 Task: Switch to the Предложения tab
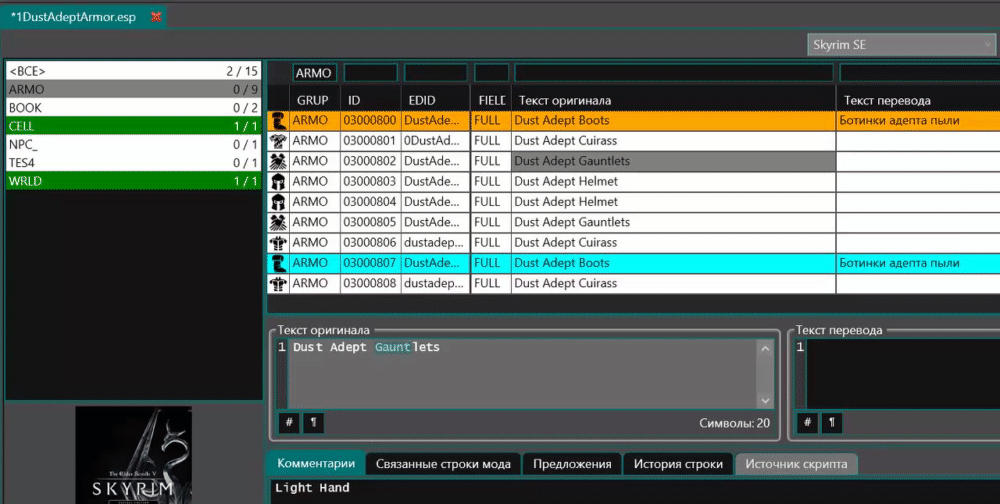point(572,464)
